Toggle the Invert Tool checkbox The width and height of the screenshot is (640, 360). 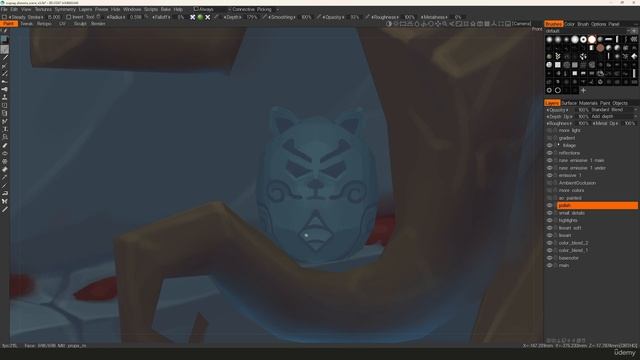point(69,17)
